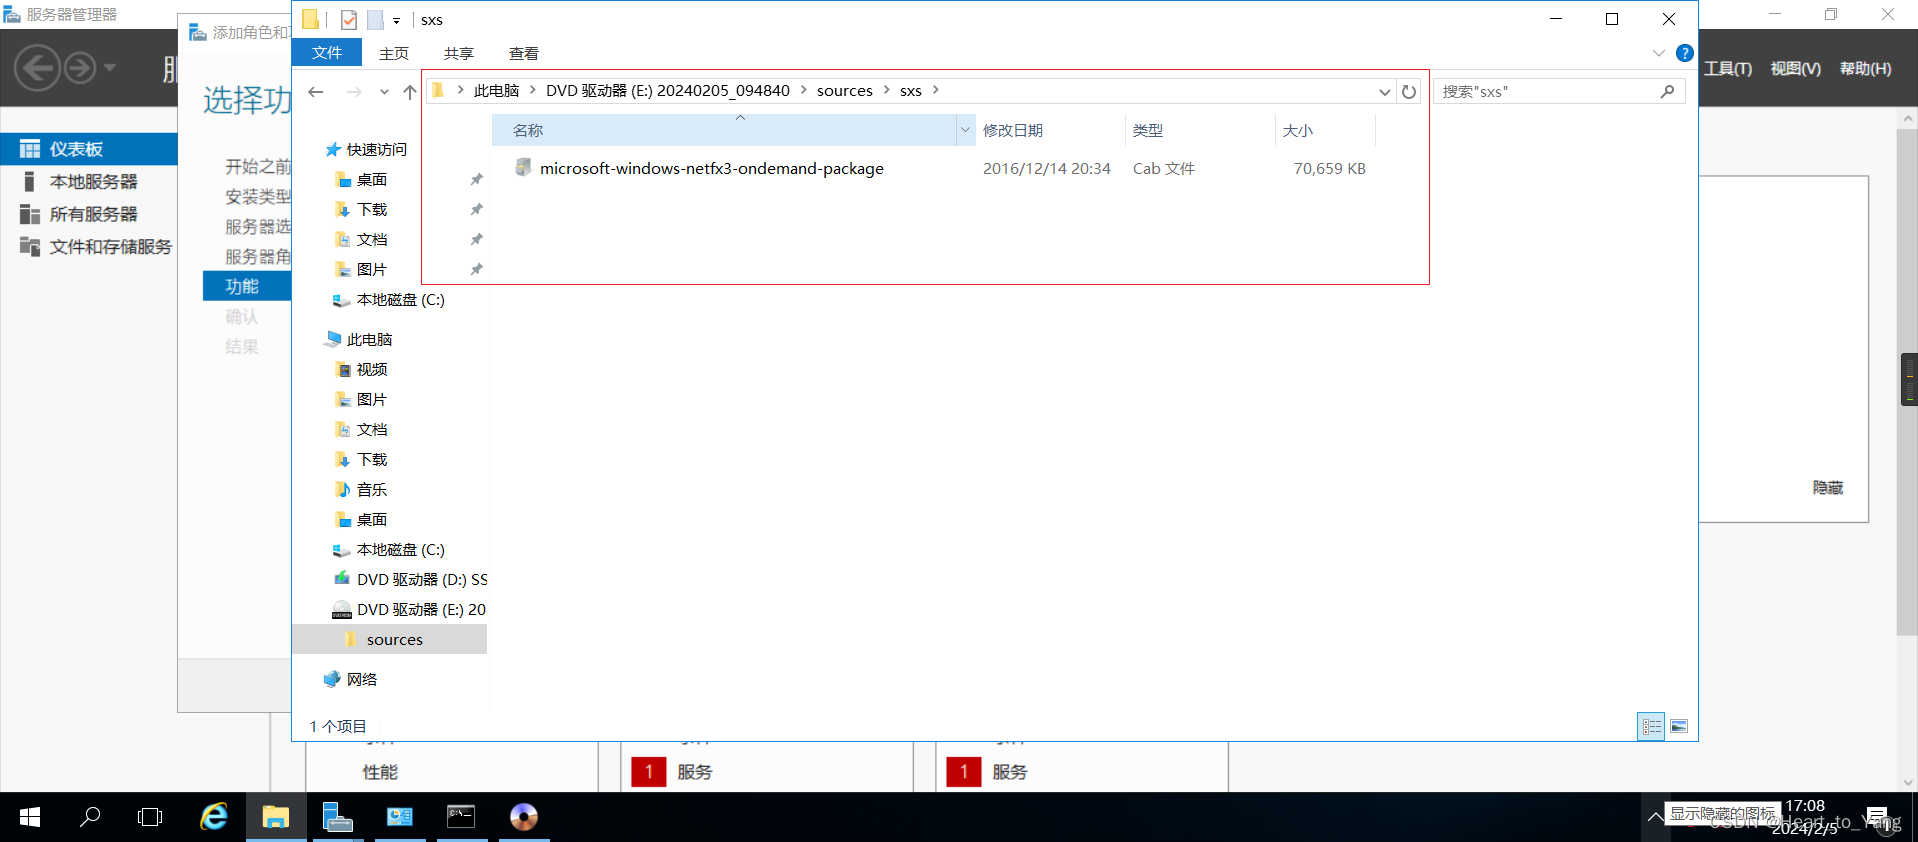Go back in File Explorer
The image size is (1918, 842).
click(x=316, y=91)
